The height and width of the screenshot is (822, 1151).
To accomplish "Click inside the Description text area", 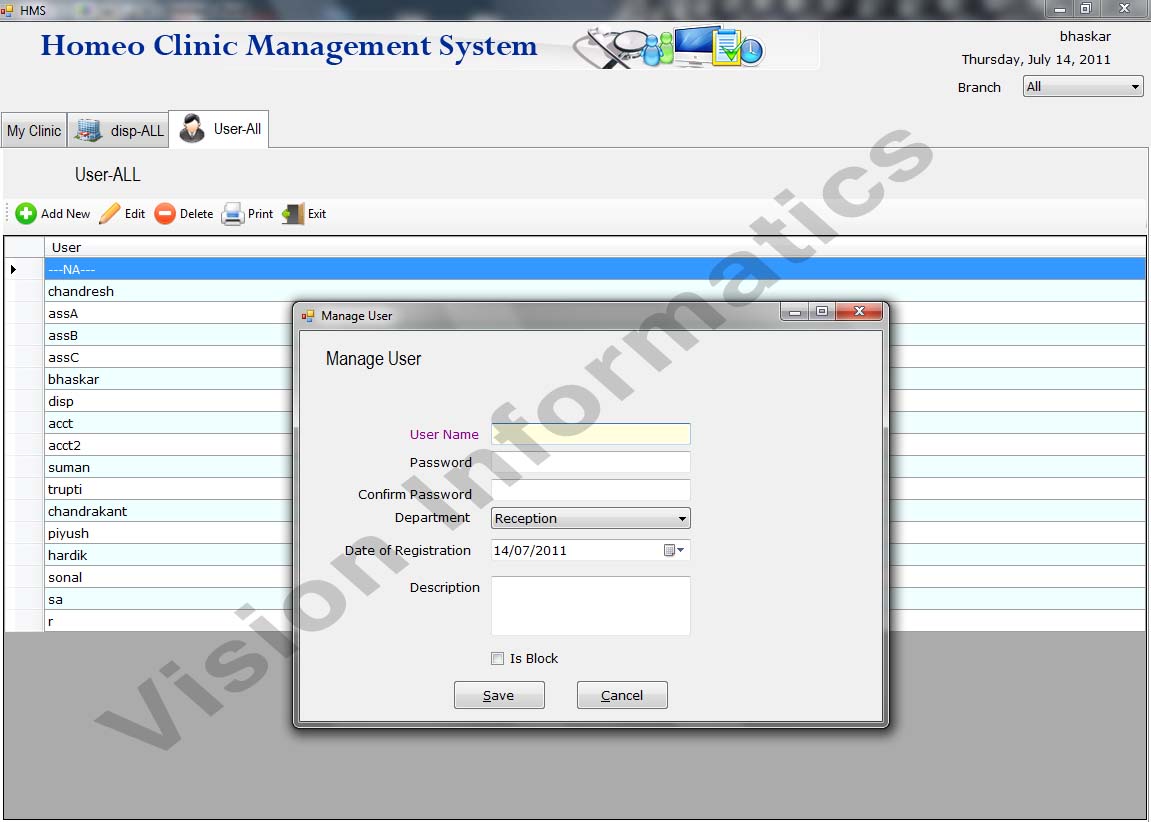I will [x=591, y=605].
